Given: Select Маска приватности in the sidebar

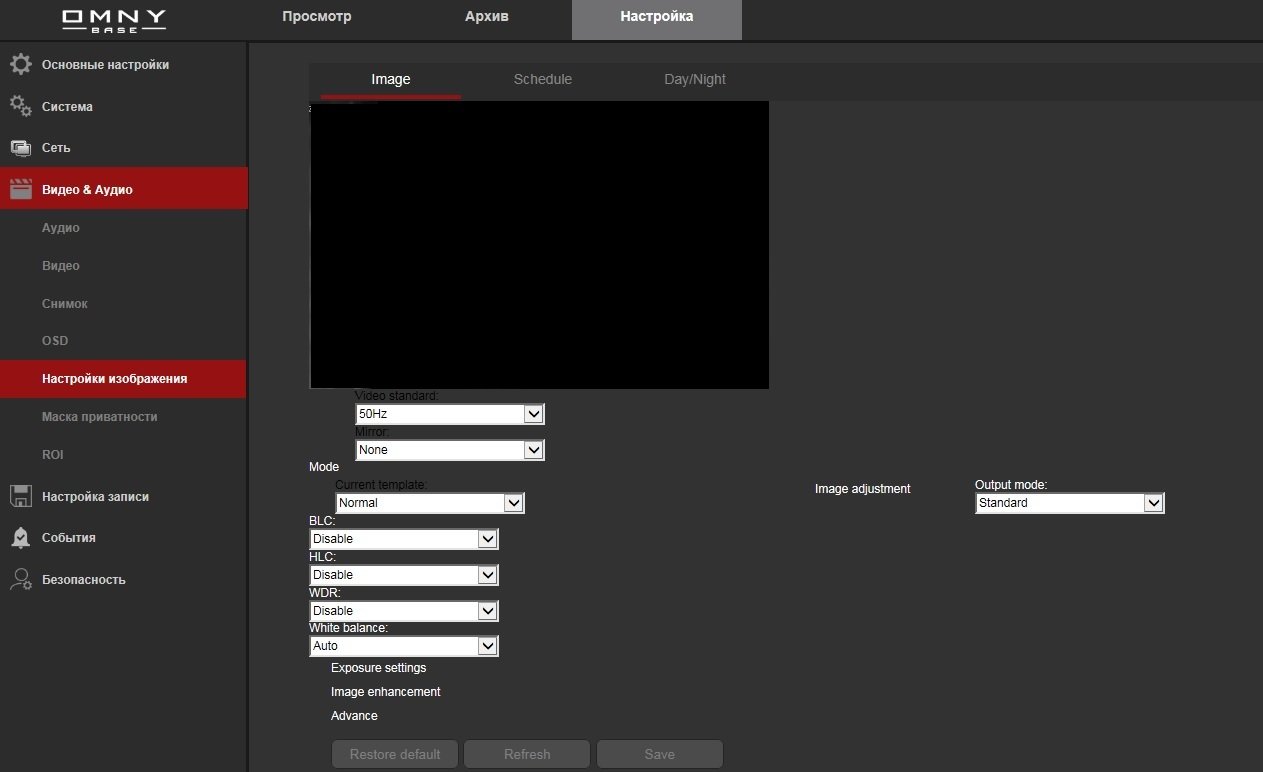Looking at the screenshot, I should [x=99, y=417].
